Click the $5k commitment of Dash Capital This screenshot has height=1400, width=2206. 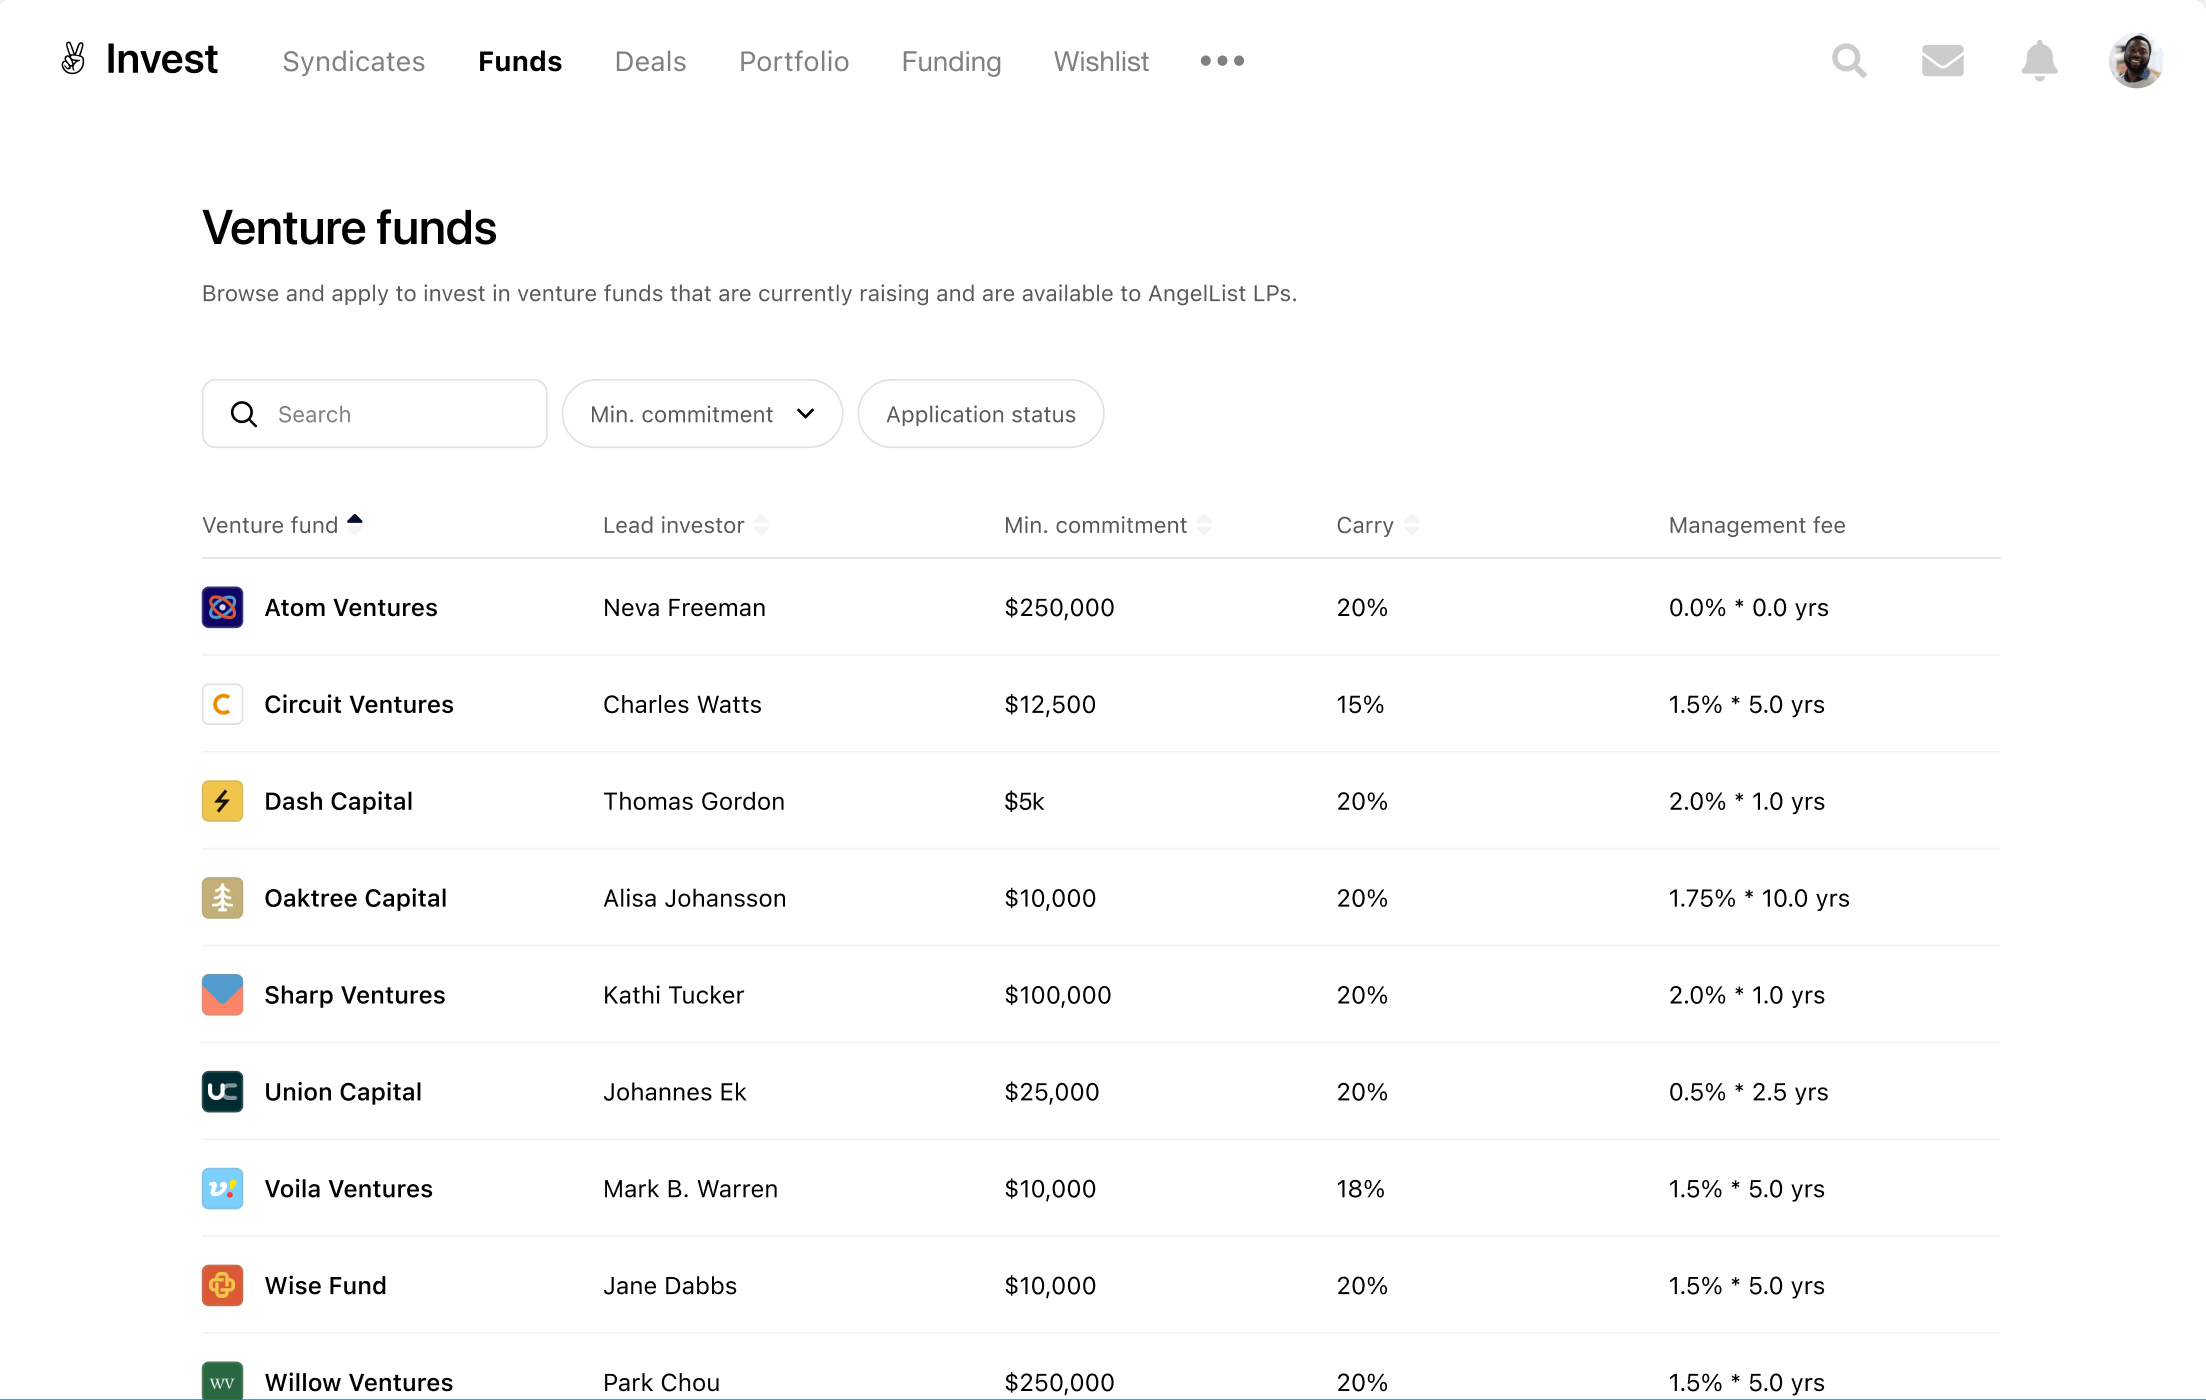click(x=1024, y=801)
